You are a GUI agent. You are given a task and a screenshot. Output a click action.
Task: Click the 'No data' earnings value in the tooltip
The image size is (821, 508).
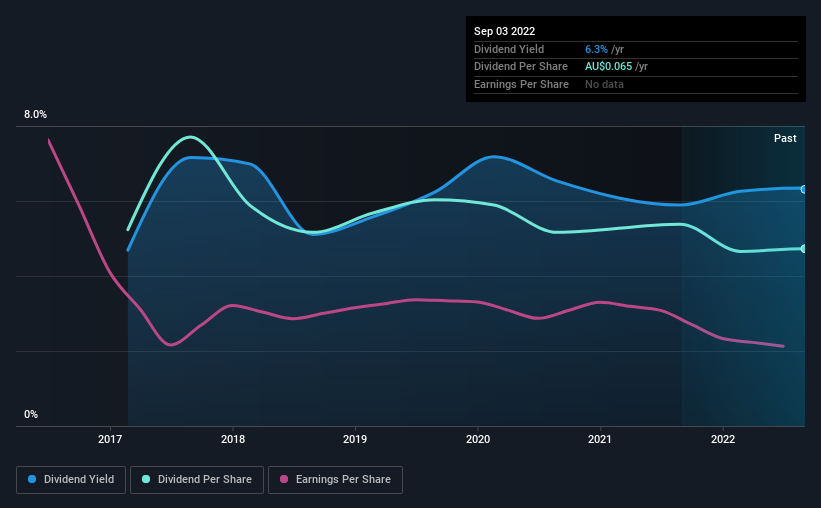604,84
